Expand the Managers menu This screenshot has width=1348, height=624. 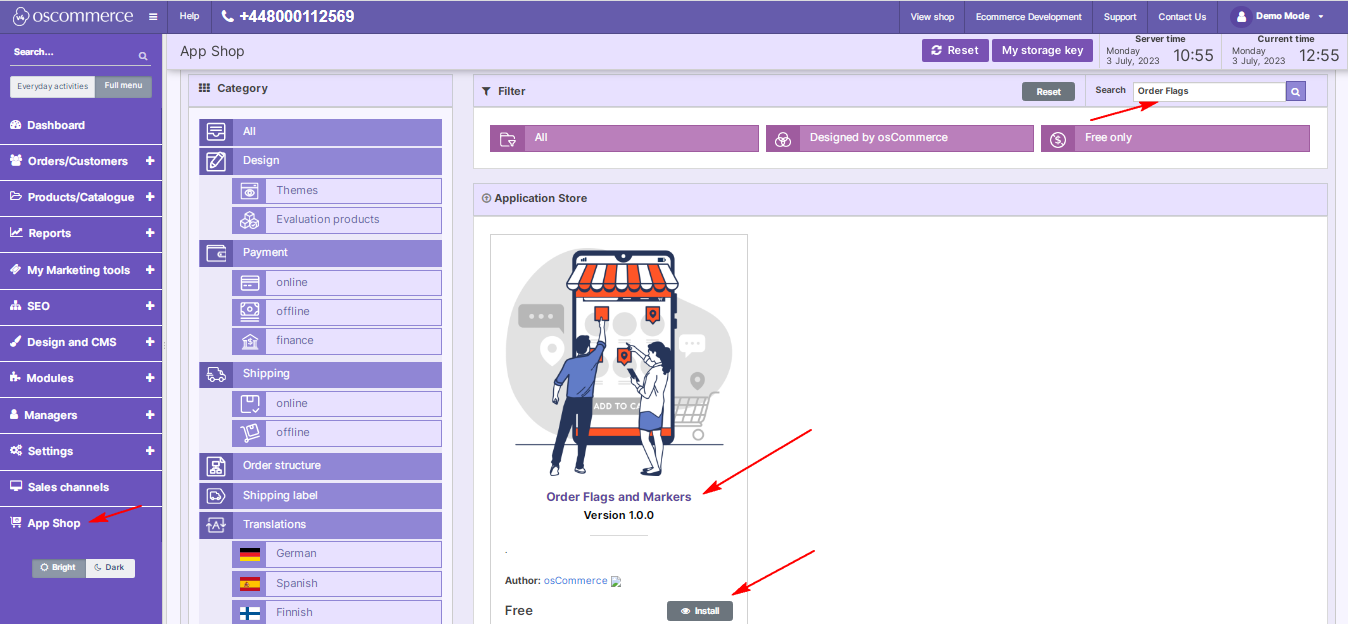click(150, 415)
